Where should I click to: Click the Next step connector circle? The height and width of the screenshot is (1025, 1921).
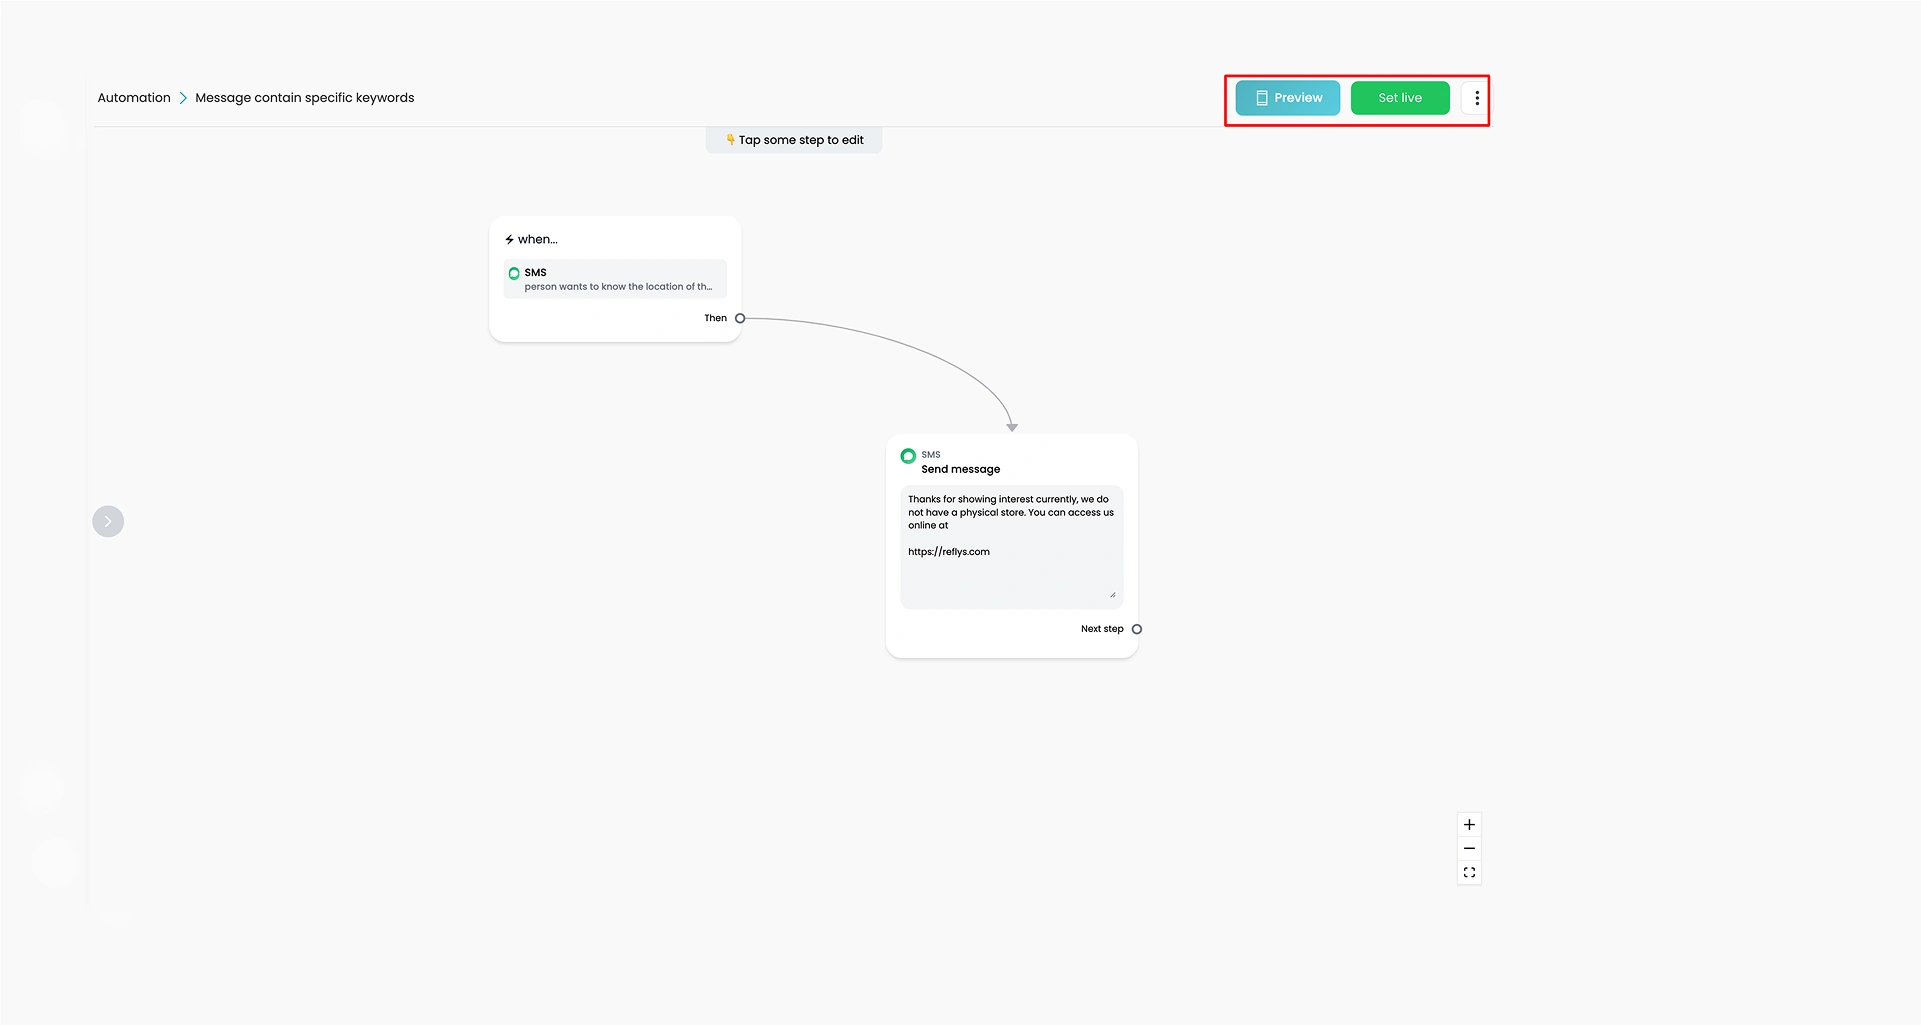coord(1136,629)
